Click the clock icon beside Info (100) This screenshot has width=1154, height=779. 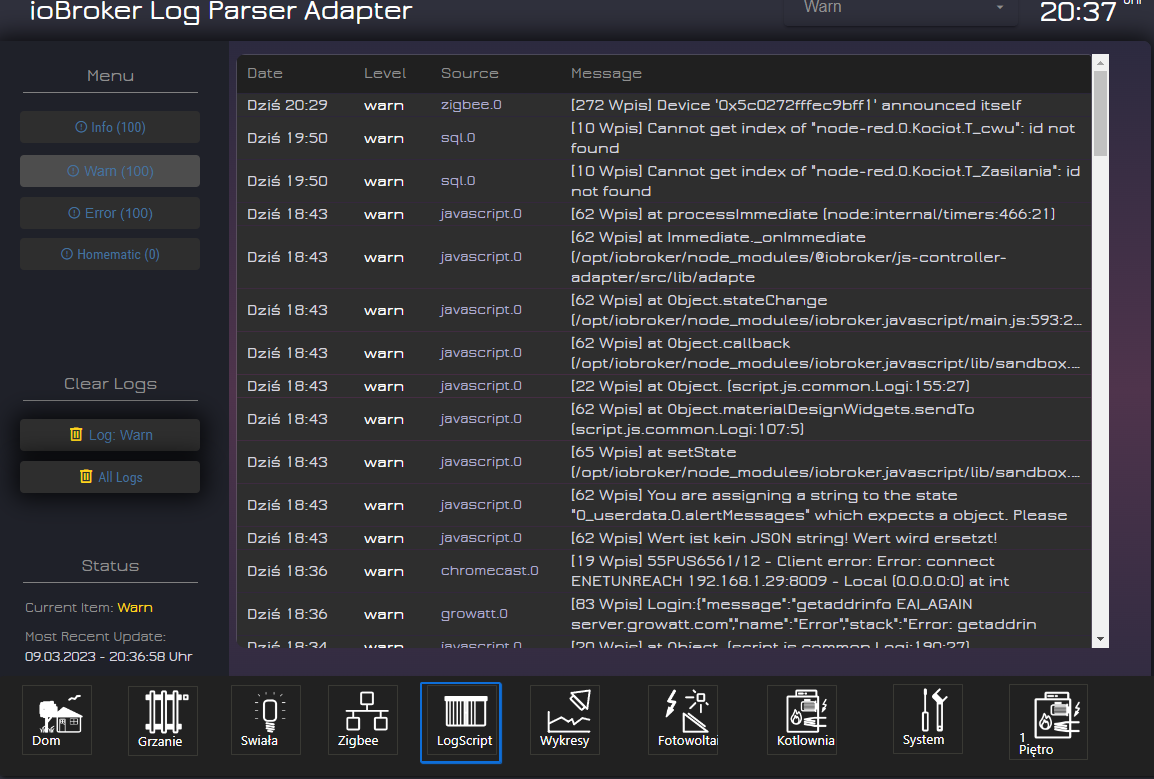(x=81, y=127)
